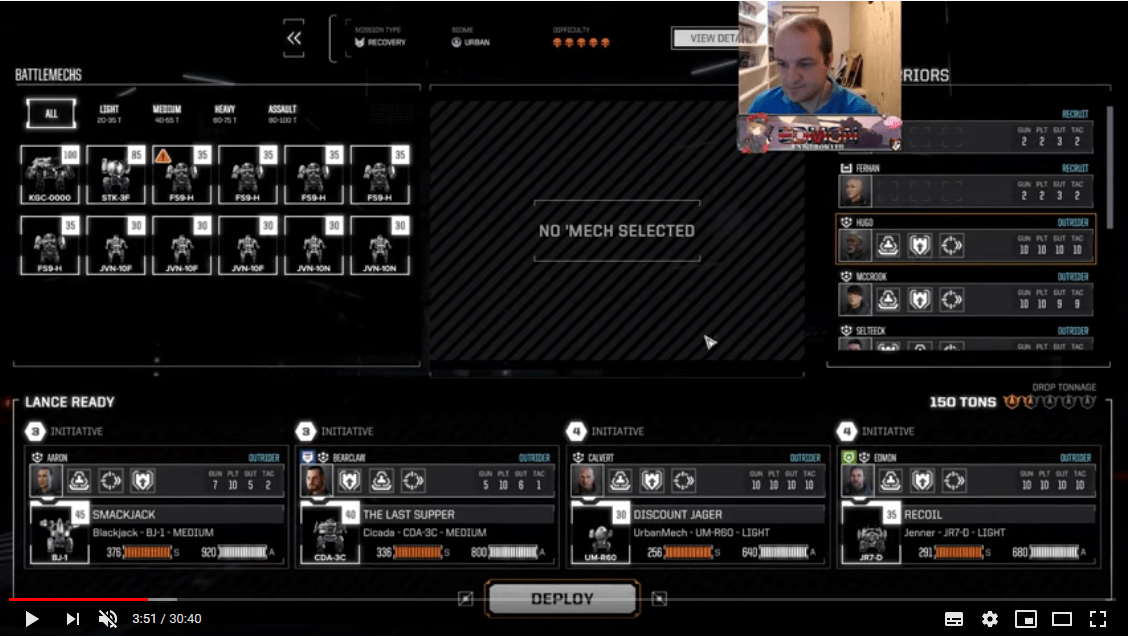Image resolution: width=1128 pixels, height=636 pixels.
Task: Click the RECRUIT label on Ferhan's row
Action: click(1075, 168)
